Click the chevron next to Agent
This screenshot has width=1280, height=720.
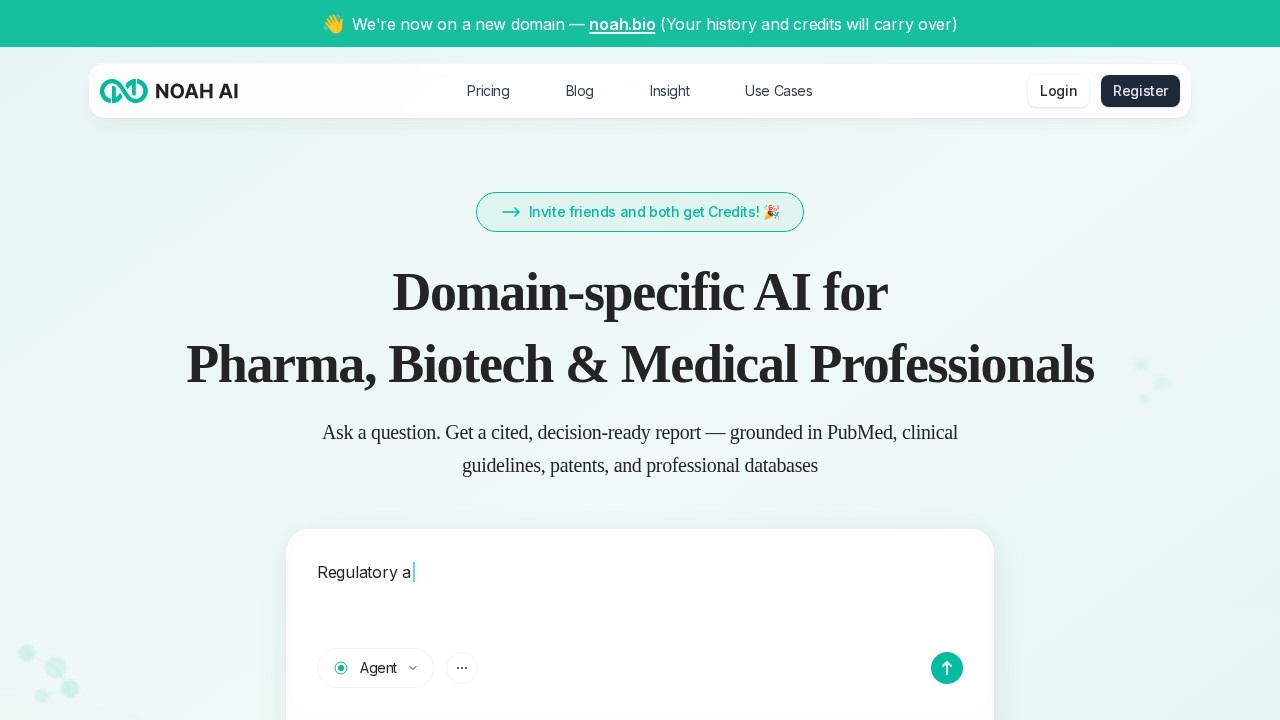pyautogui.click(x=413, y=668)
